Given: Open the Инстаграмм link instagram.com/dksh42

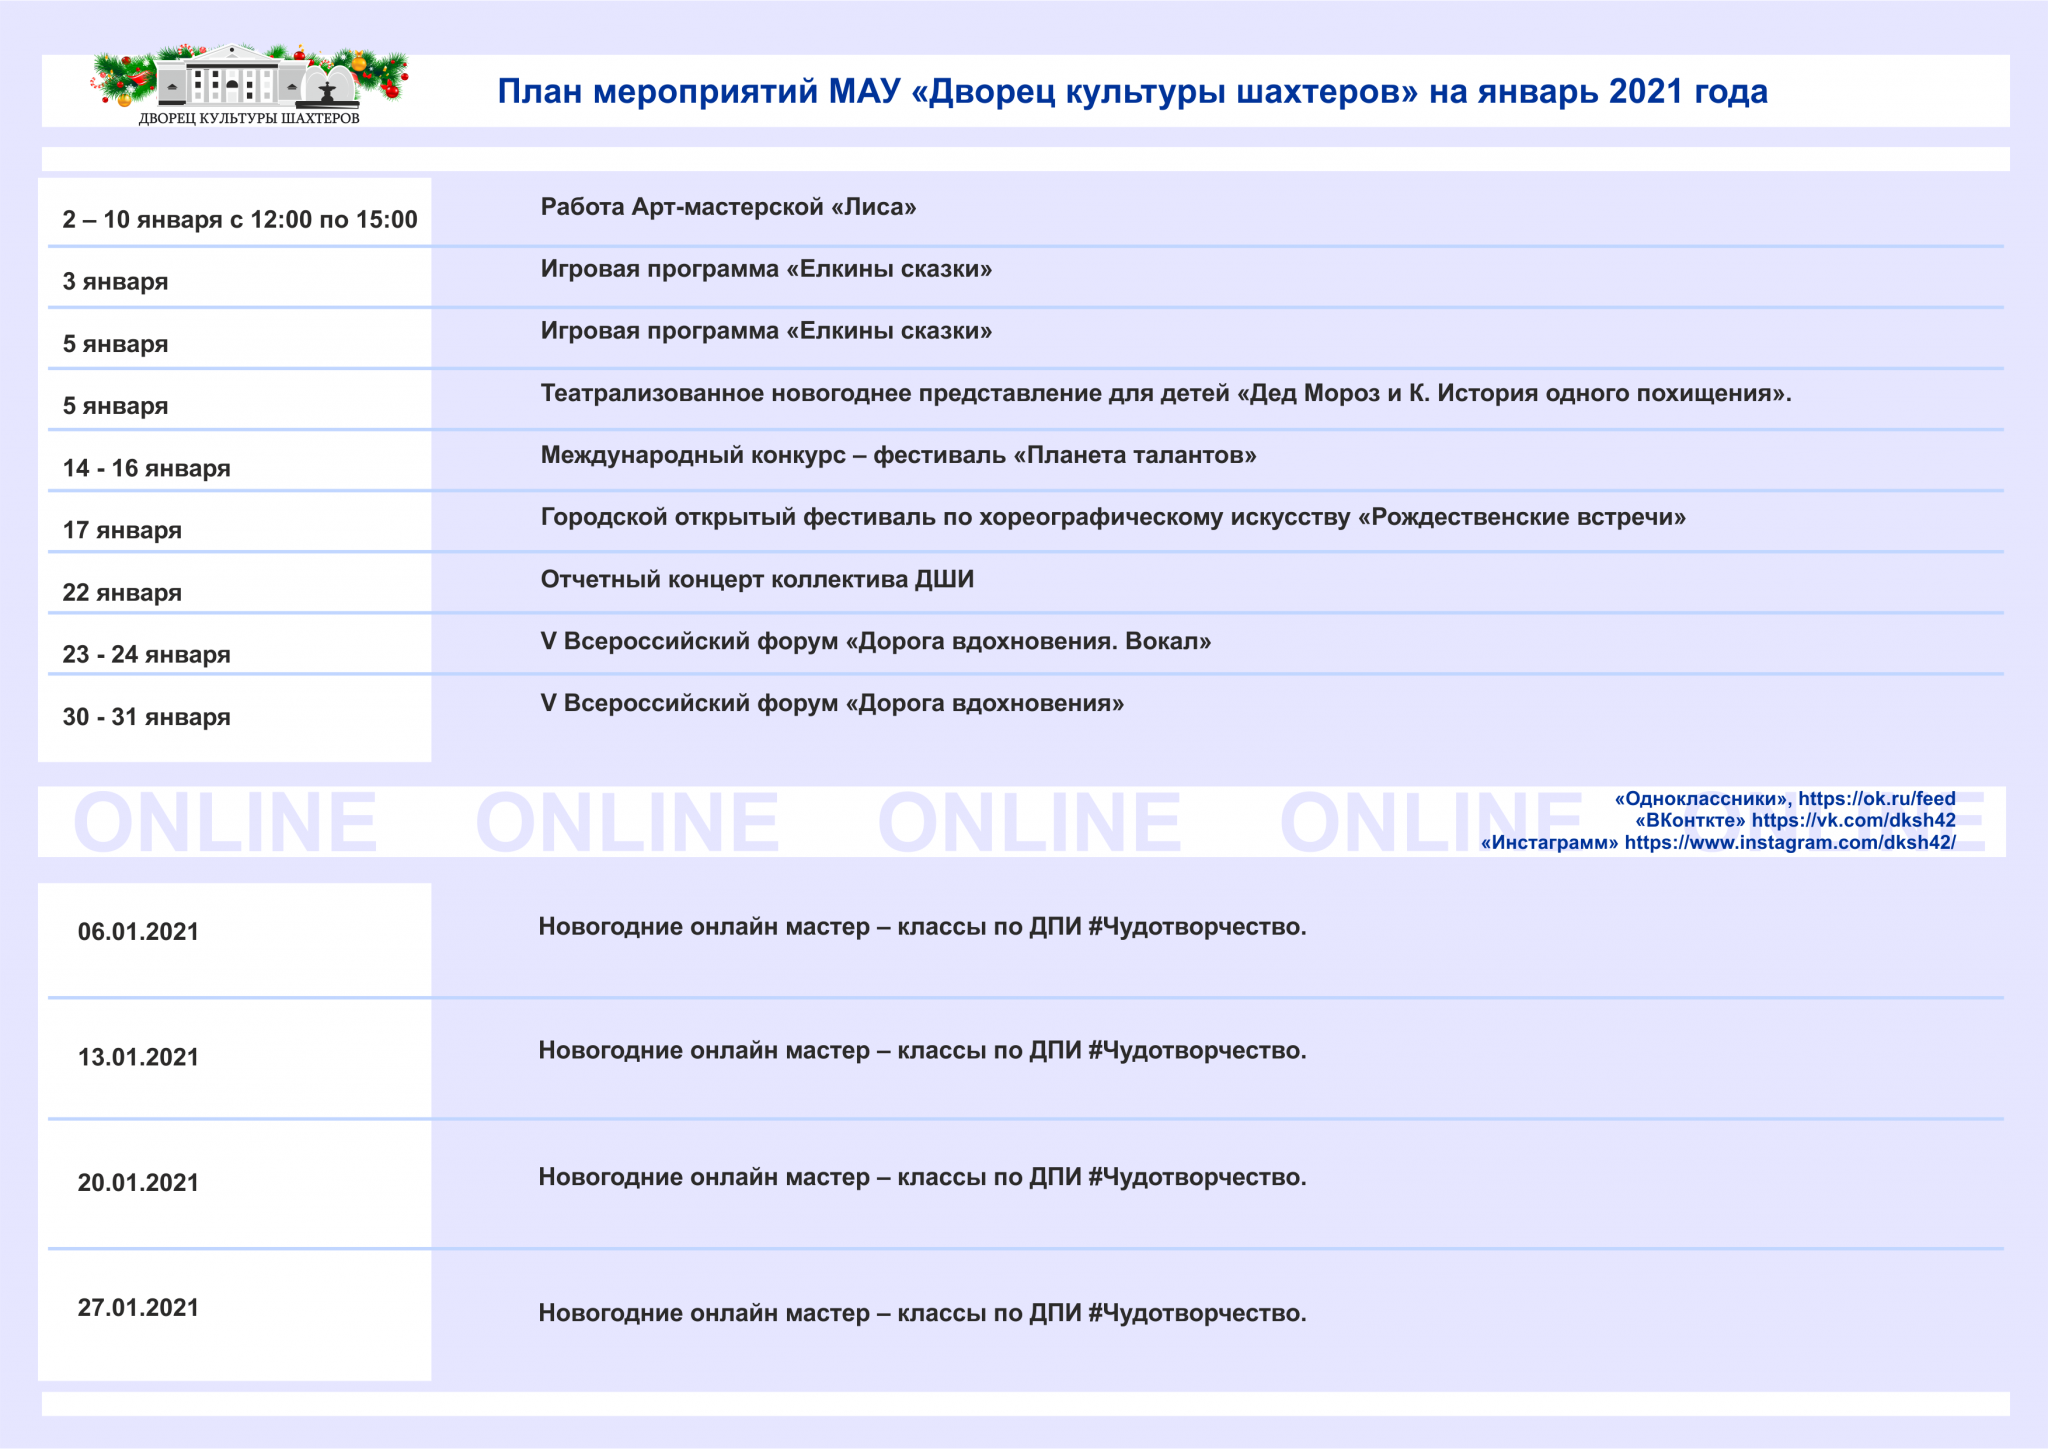Looking at the screenshot, I should coord(1718,842).
